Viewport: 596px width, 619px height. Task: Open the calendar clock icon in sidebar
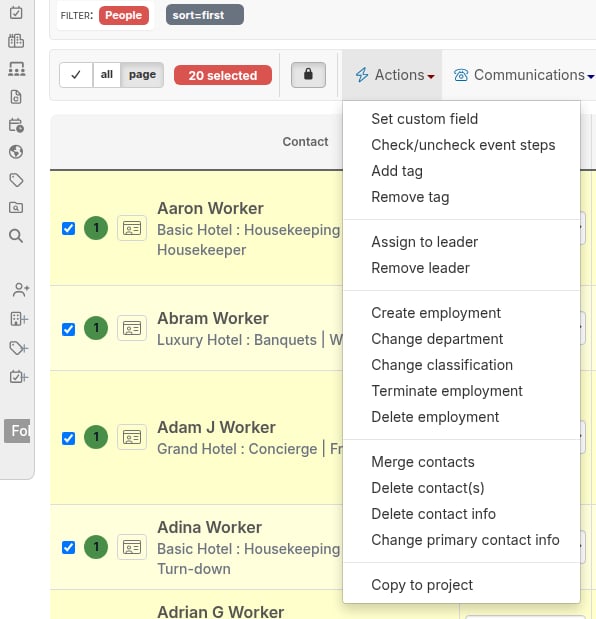tap(16, 125)
